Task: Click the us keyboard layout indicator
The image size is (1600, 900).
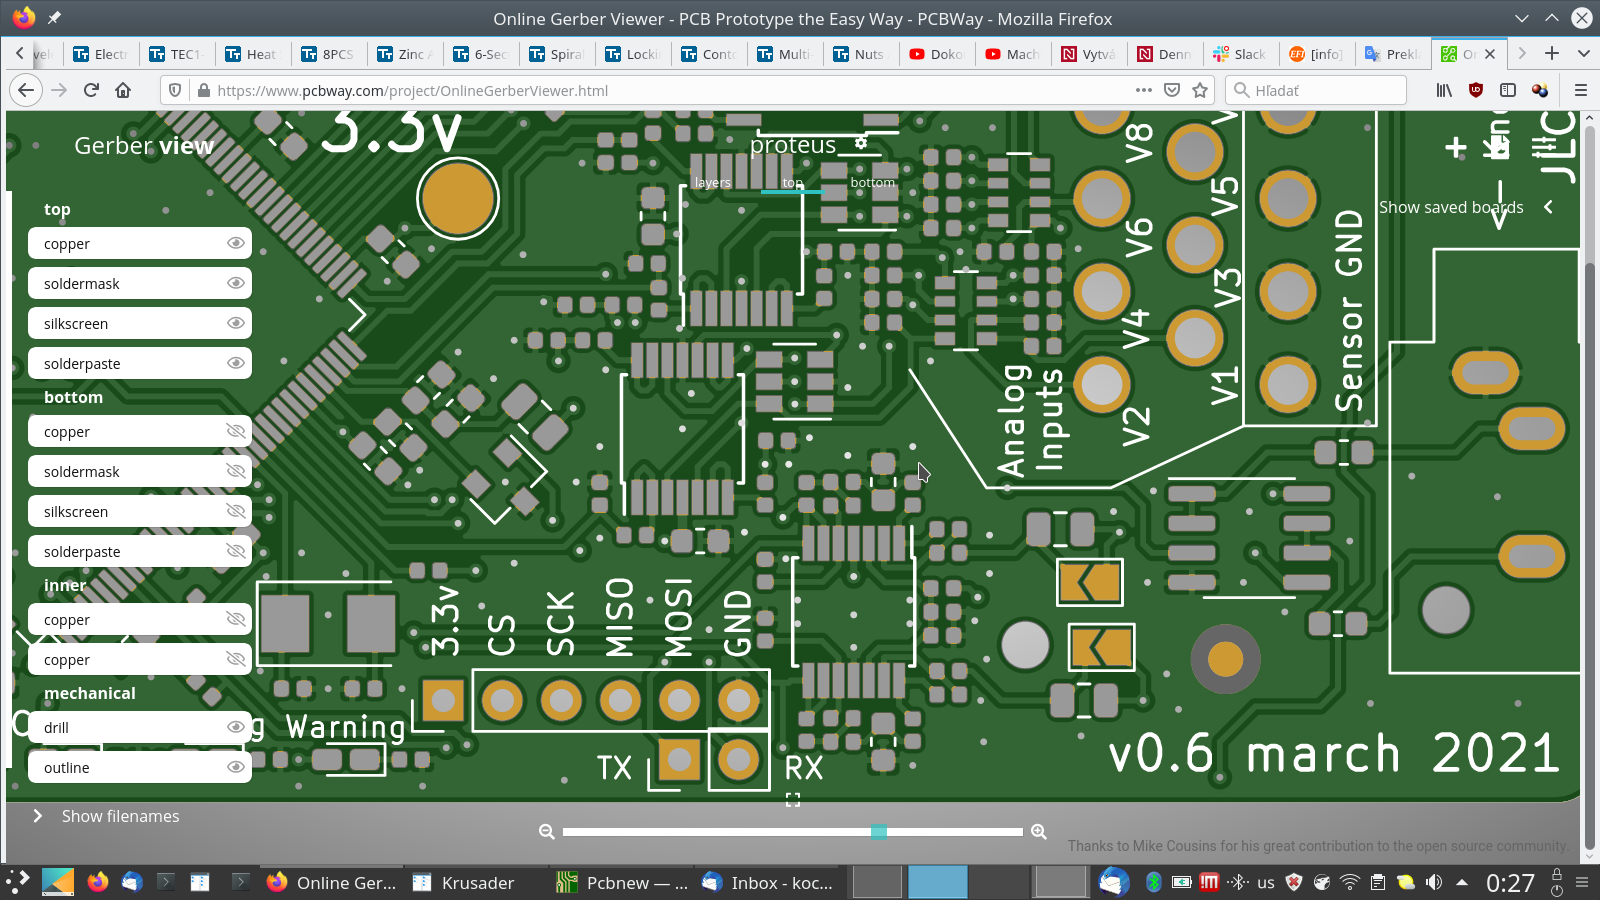Action: tap(1266, 882)
